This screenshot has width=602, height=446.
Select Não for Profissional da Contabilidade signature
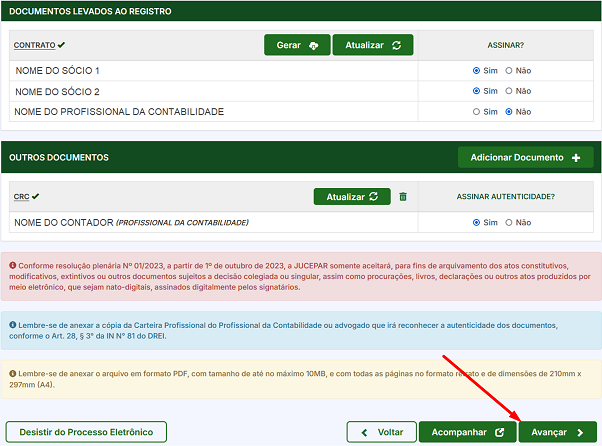pyautogui.click(x=509, y=112)
